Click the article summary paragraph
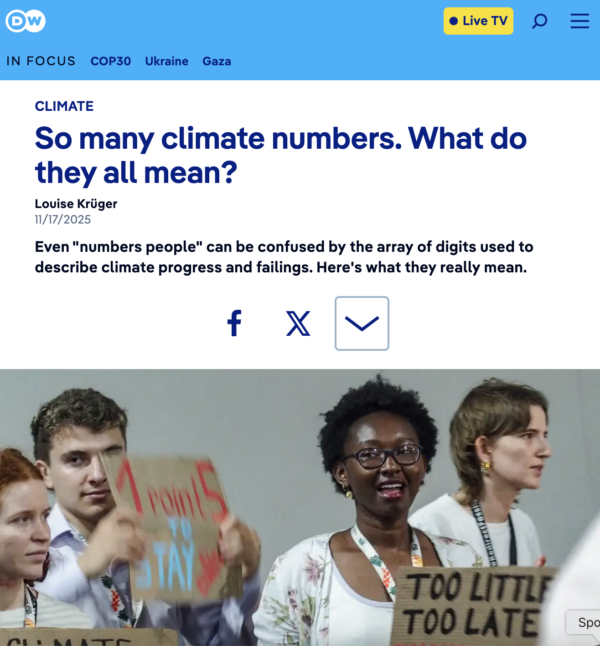Screen dimensions: 600x646 point(284,257)
